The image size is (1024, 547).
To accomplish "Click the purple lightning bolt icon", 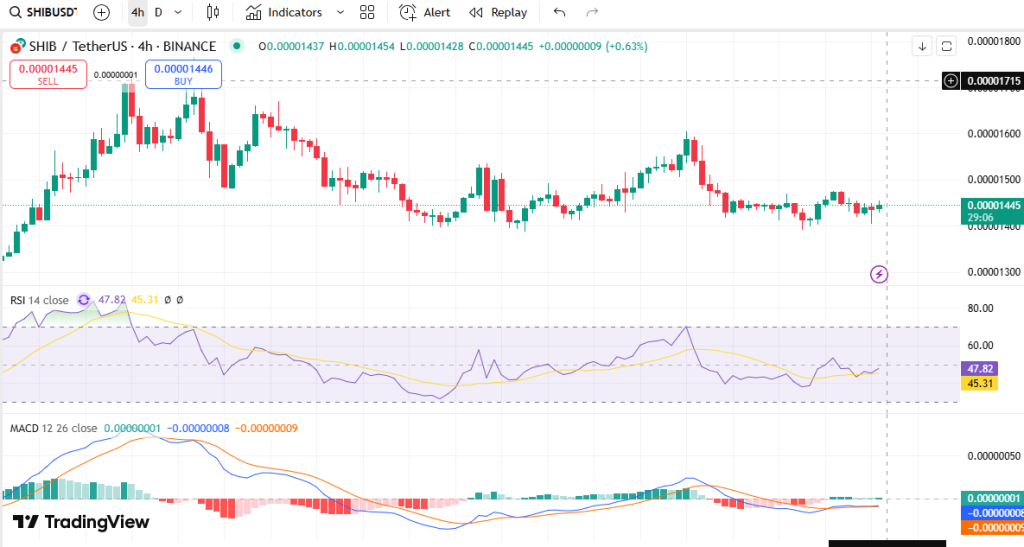I will tap(879, 273).
